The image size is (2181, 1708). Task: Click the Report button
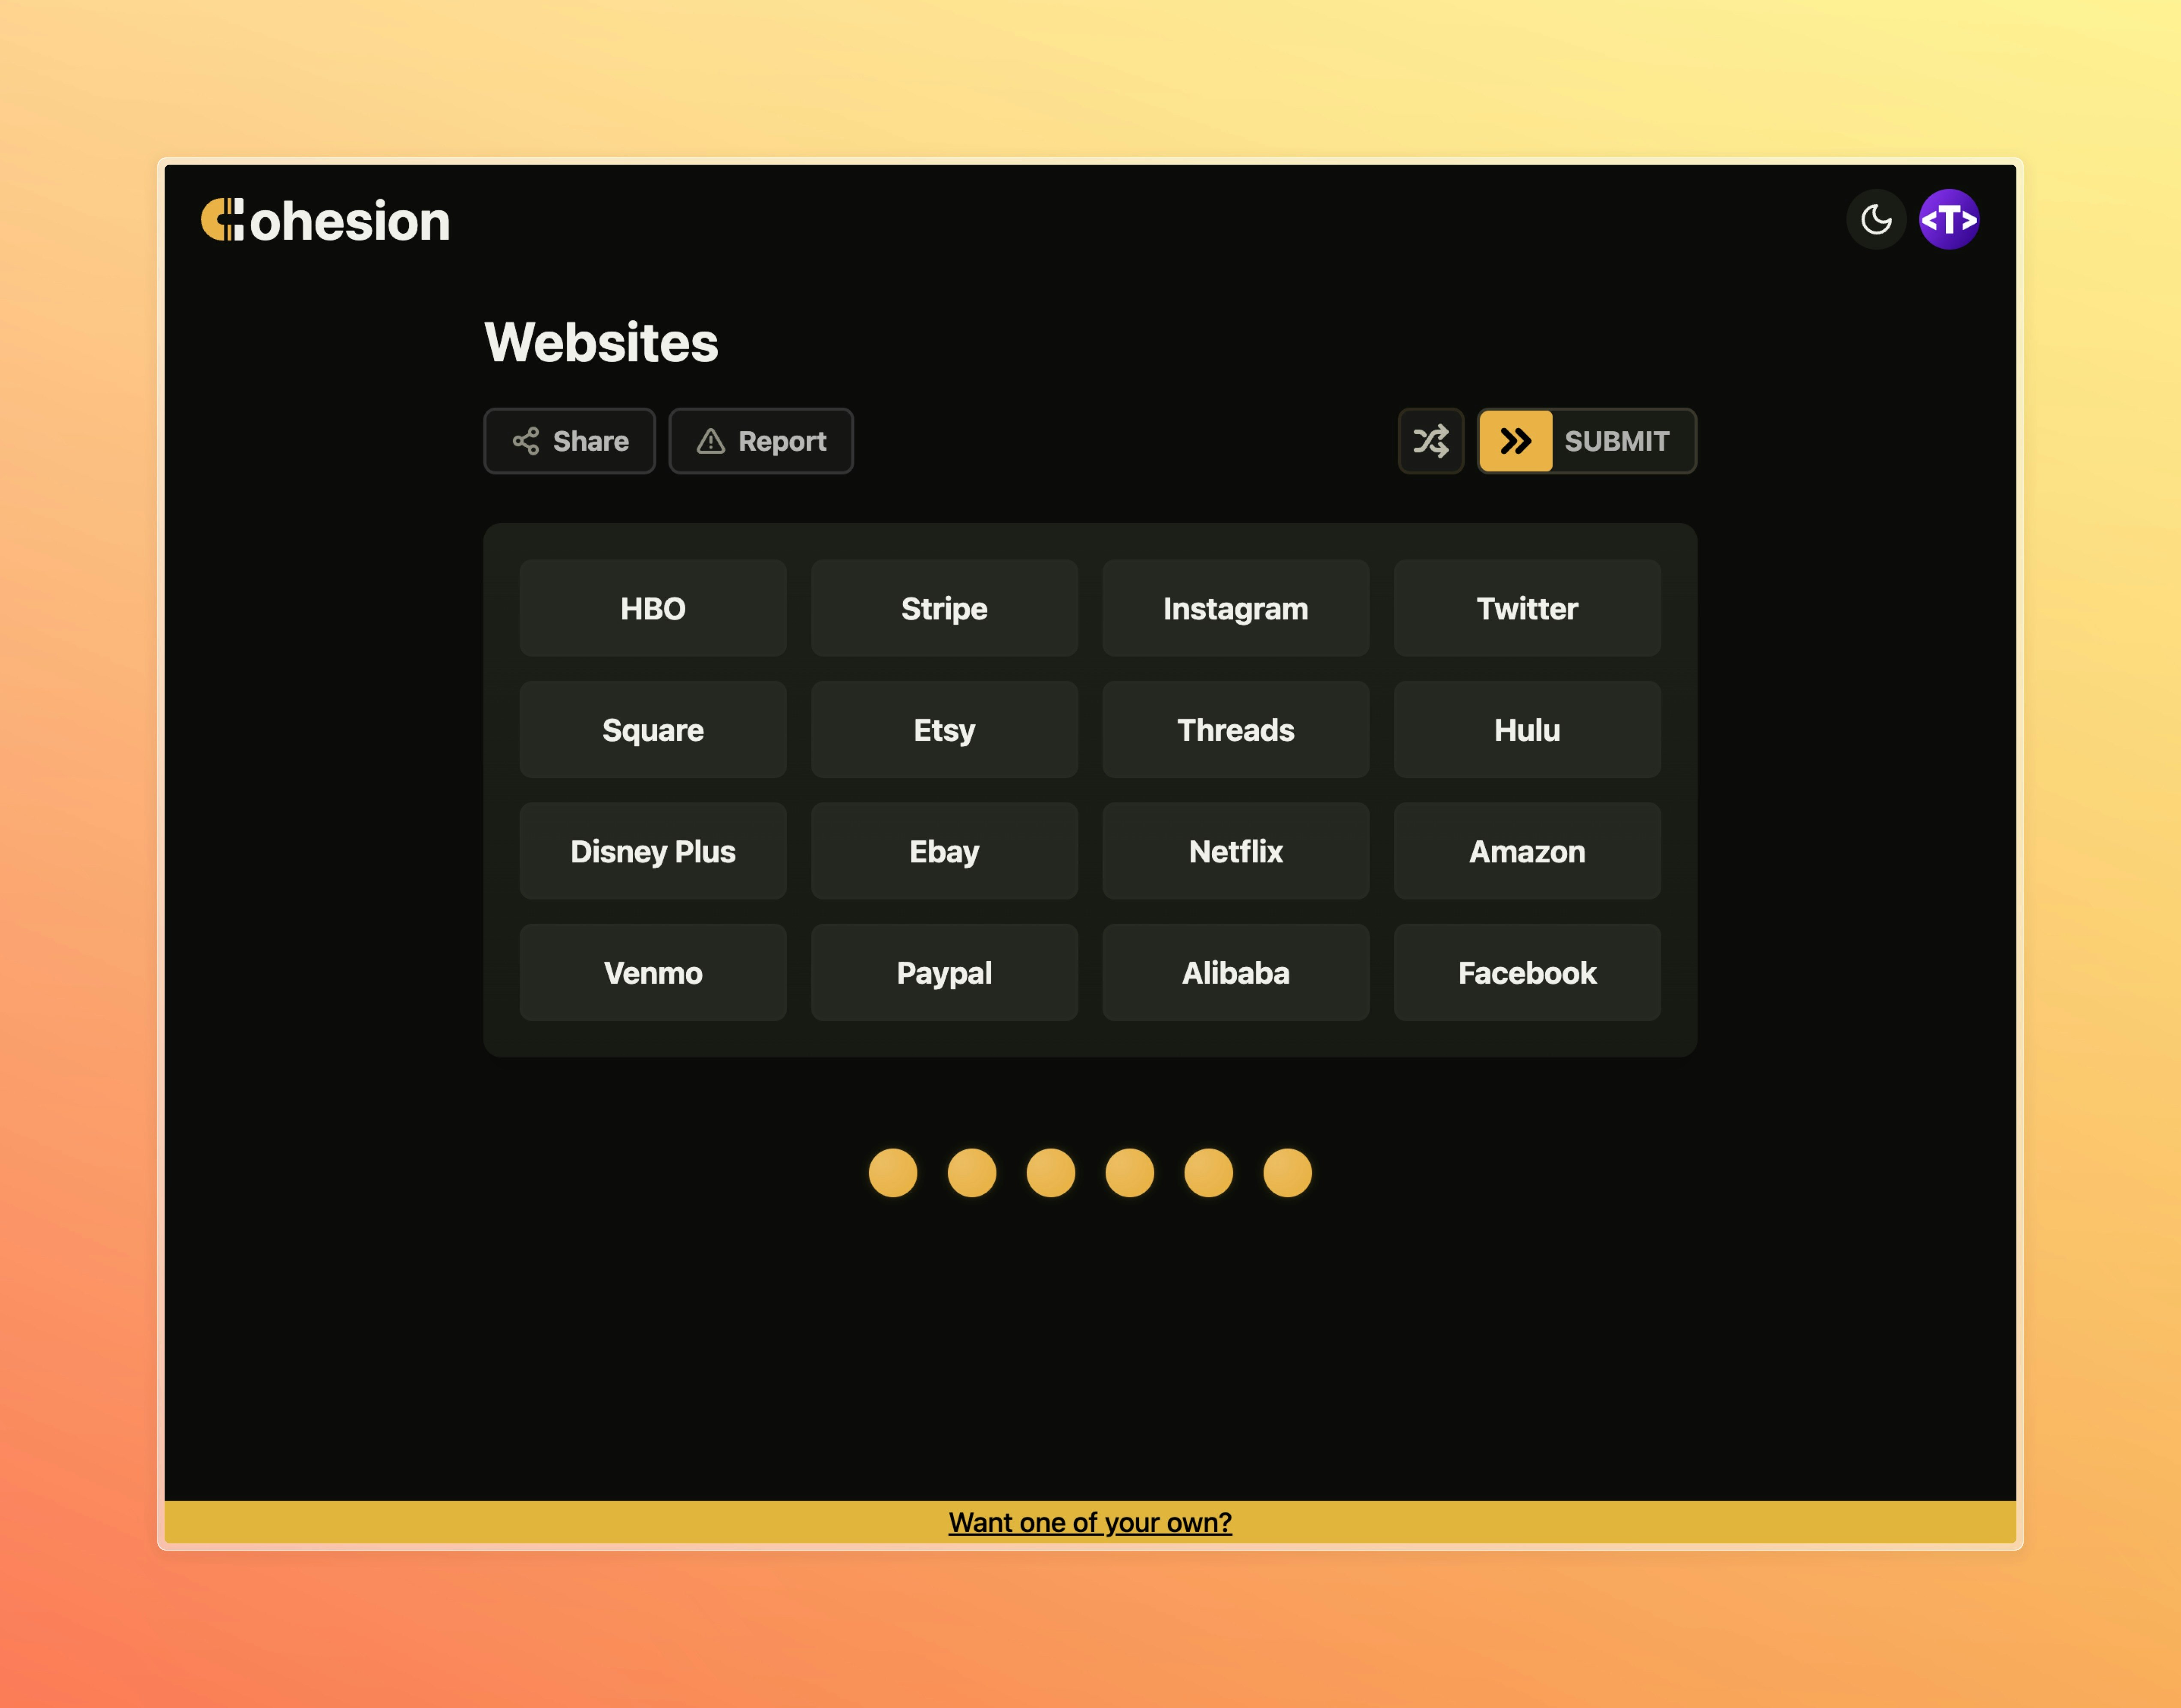(761, 441)
